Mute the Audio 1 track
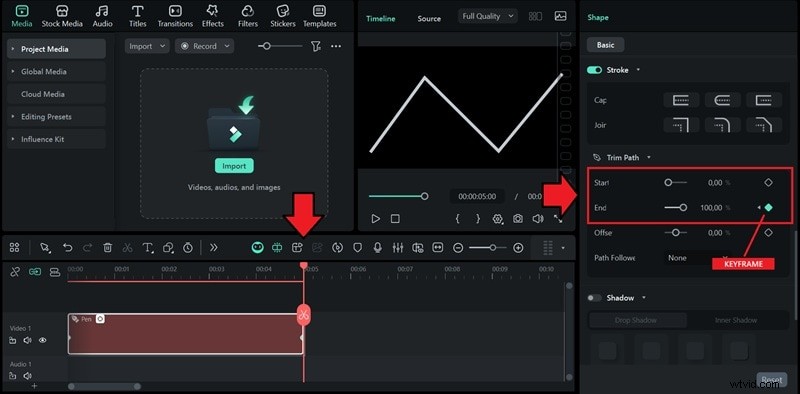 (28, 376)
